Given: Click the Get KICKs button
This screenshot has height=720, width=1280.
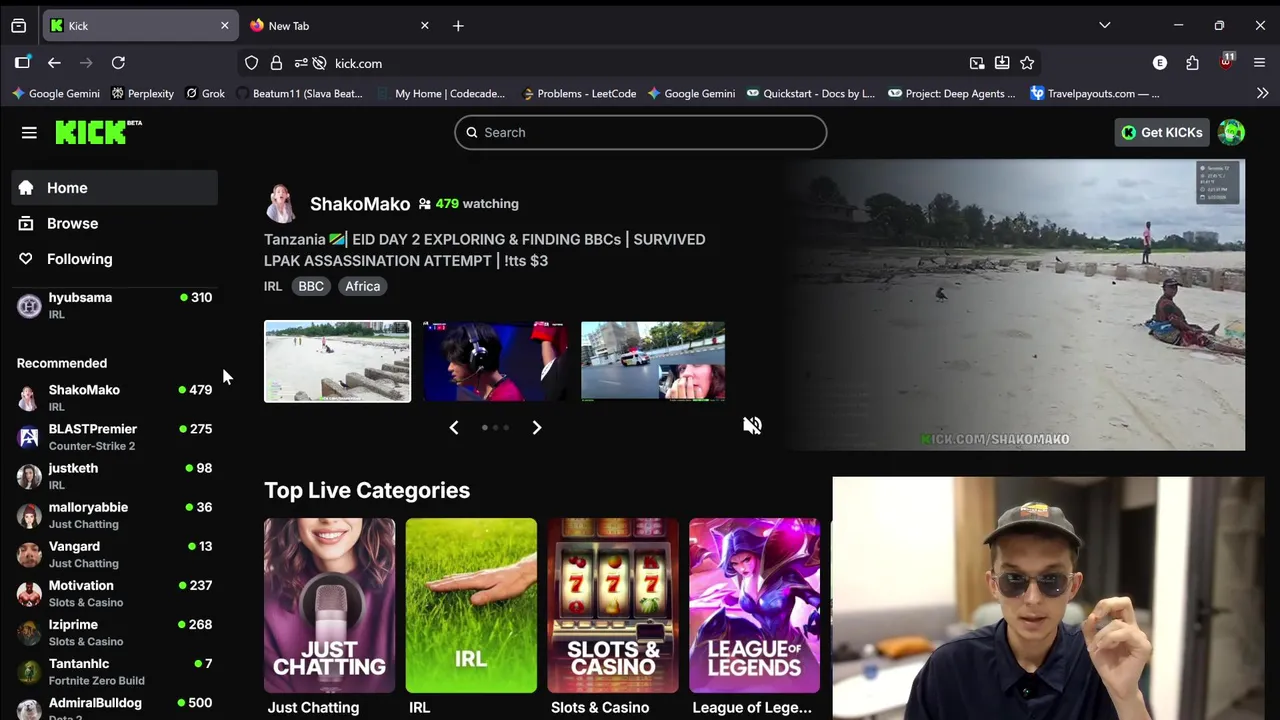Looking at the screenshot, I should [x=1162, y=132].
